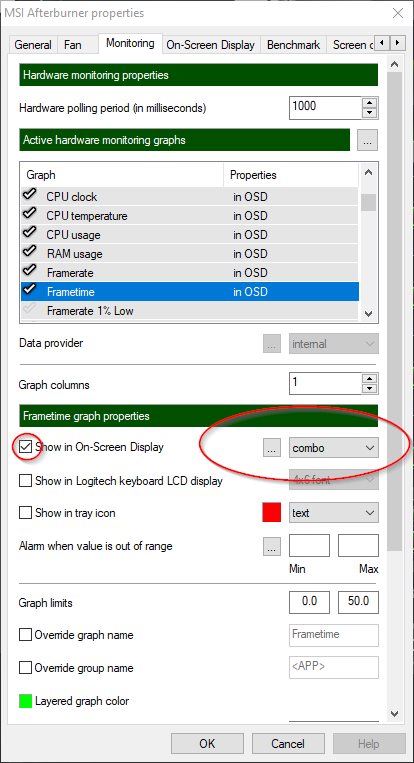Decrease hardware polling period spinner

pos(371,113)
